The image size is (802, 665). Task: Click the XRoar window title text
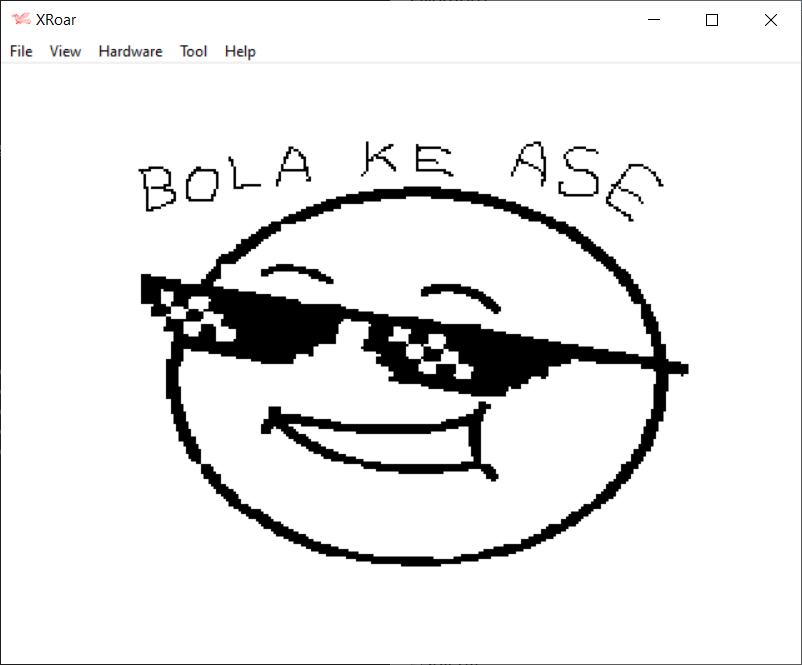tap(56, 19)
